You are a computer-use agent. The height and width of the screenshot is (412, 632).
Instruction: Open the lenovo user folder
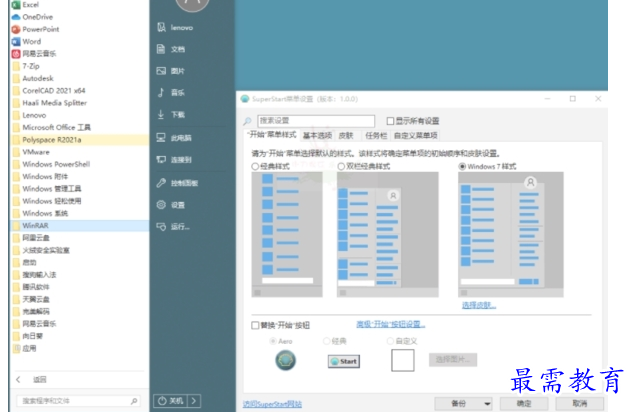pos(175,27)
